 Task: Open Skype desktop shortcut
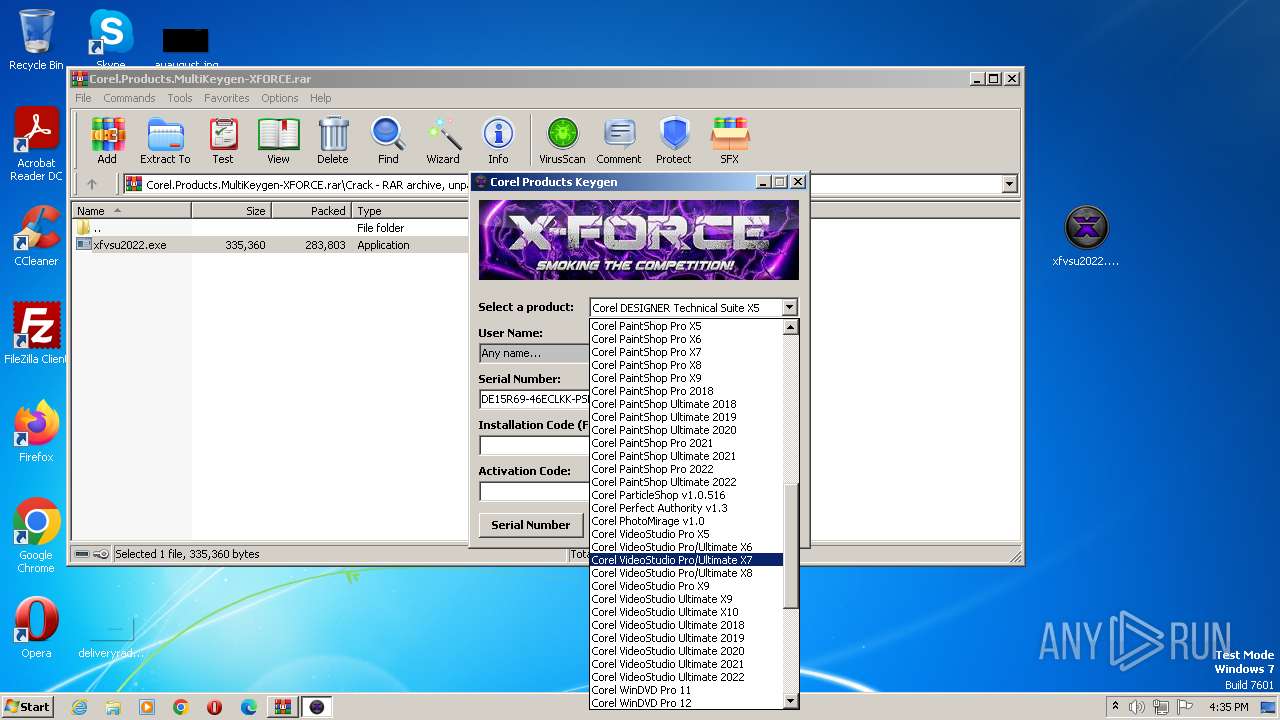point(111,40)
